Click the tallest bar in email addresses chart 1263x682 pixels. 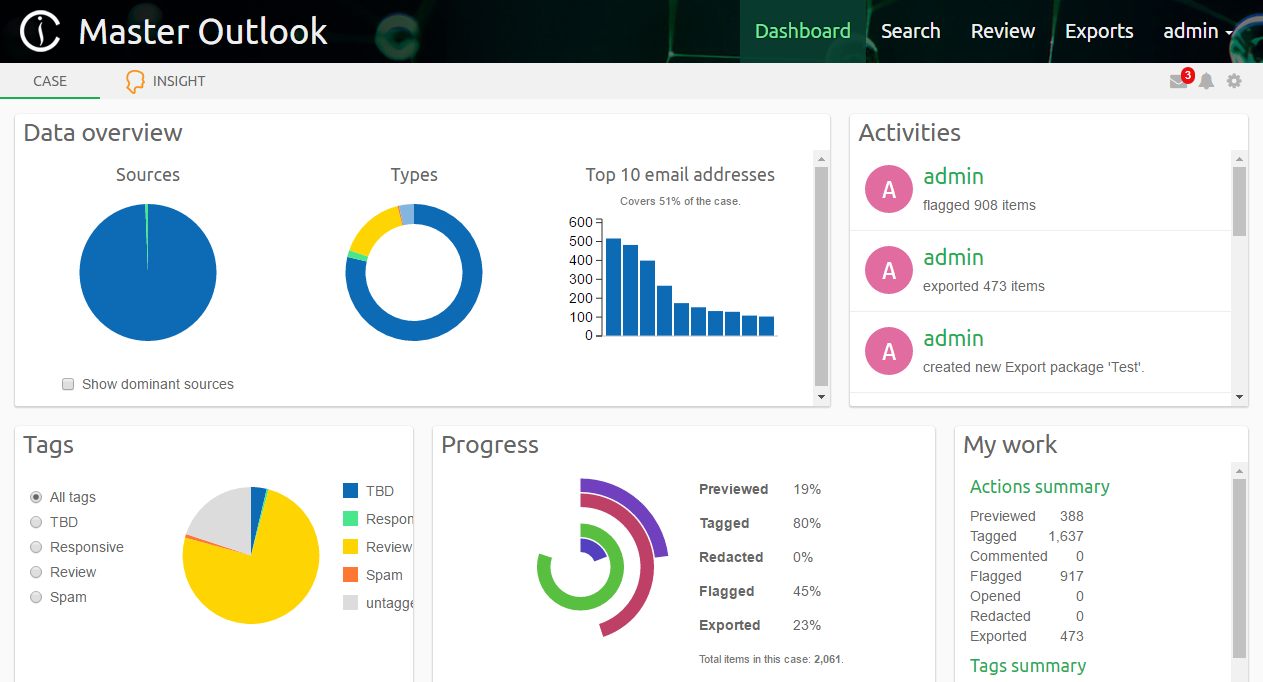[614, 287]
